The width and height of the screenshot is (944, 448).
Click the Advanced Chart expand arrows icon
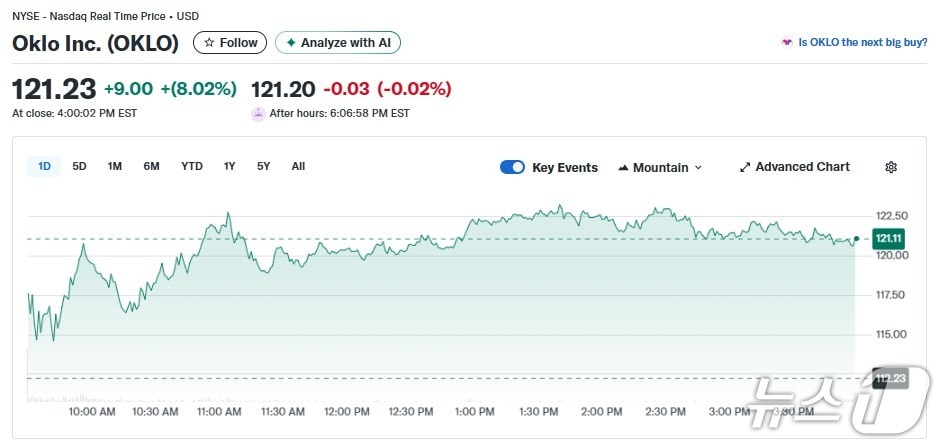click(x=745, y=167)
